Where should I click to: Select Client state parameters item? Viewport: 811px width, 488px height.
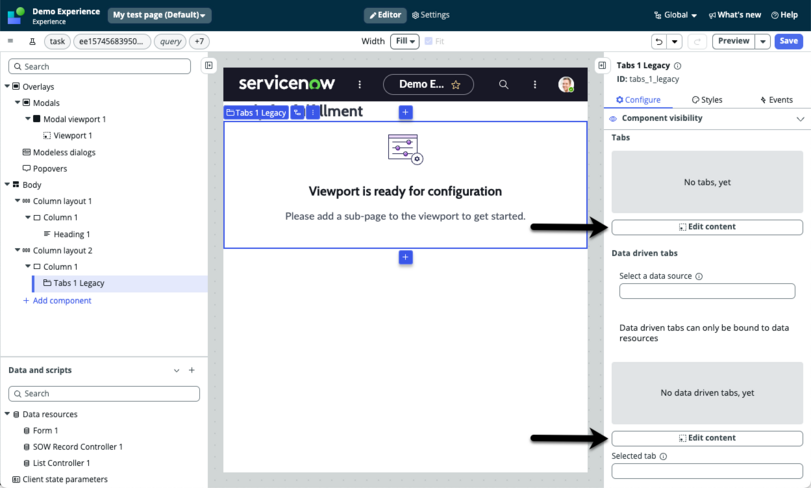tap(65, 479)
